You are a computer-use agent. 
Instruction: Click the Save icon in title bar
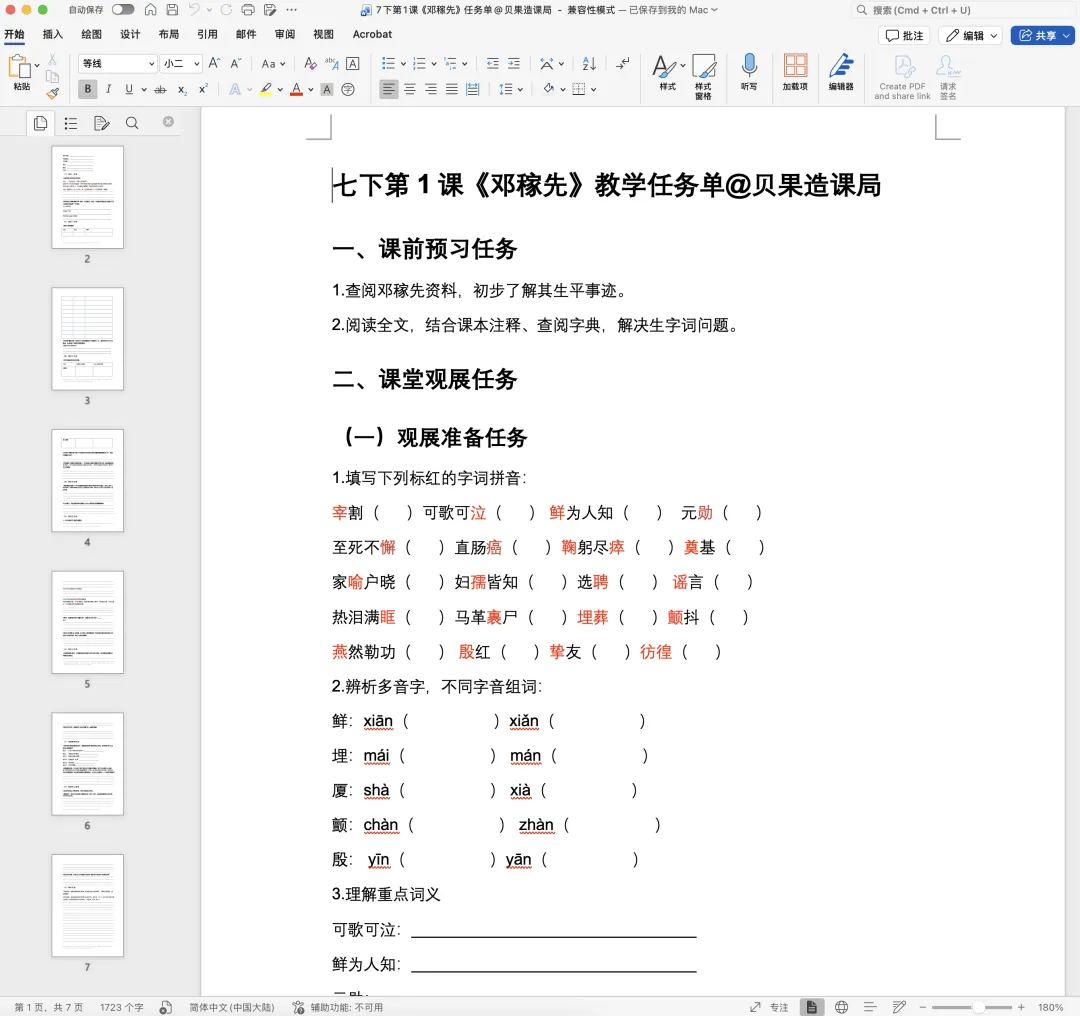point(172,10)
